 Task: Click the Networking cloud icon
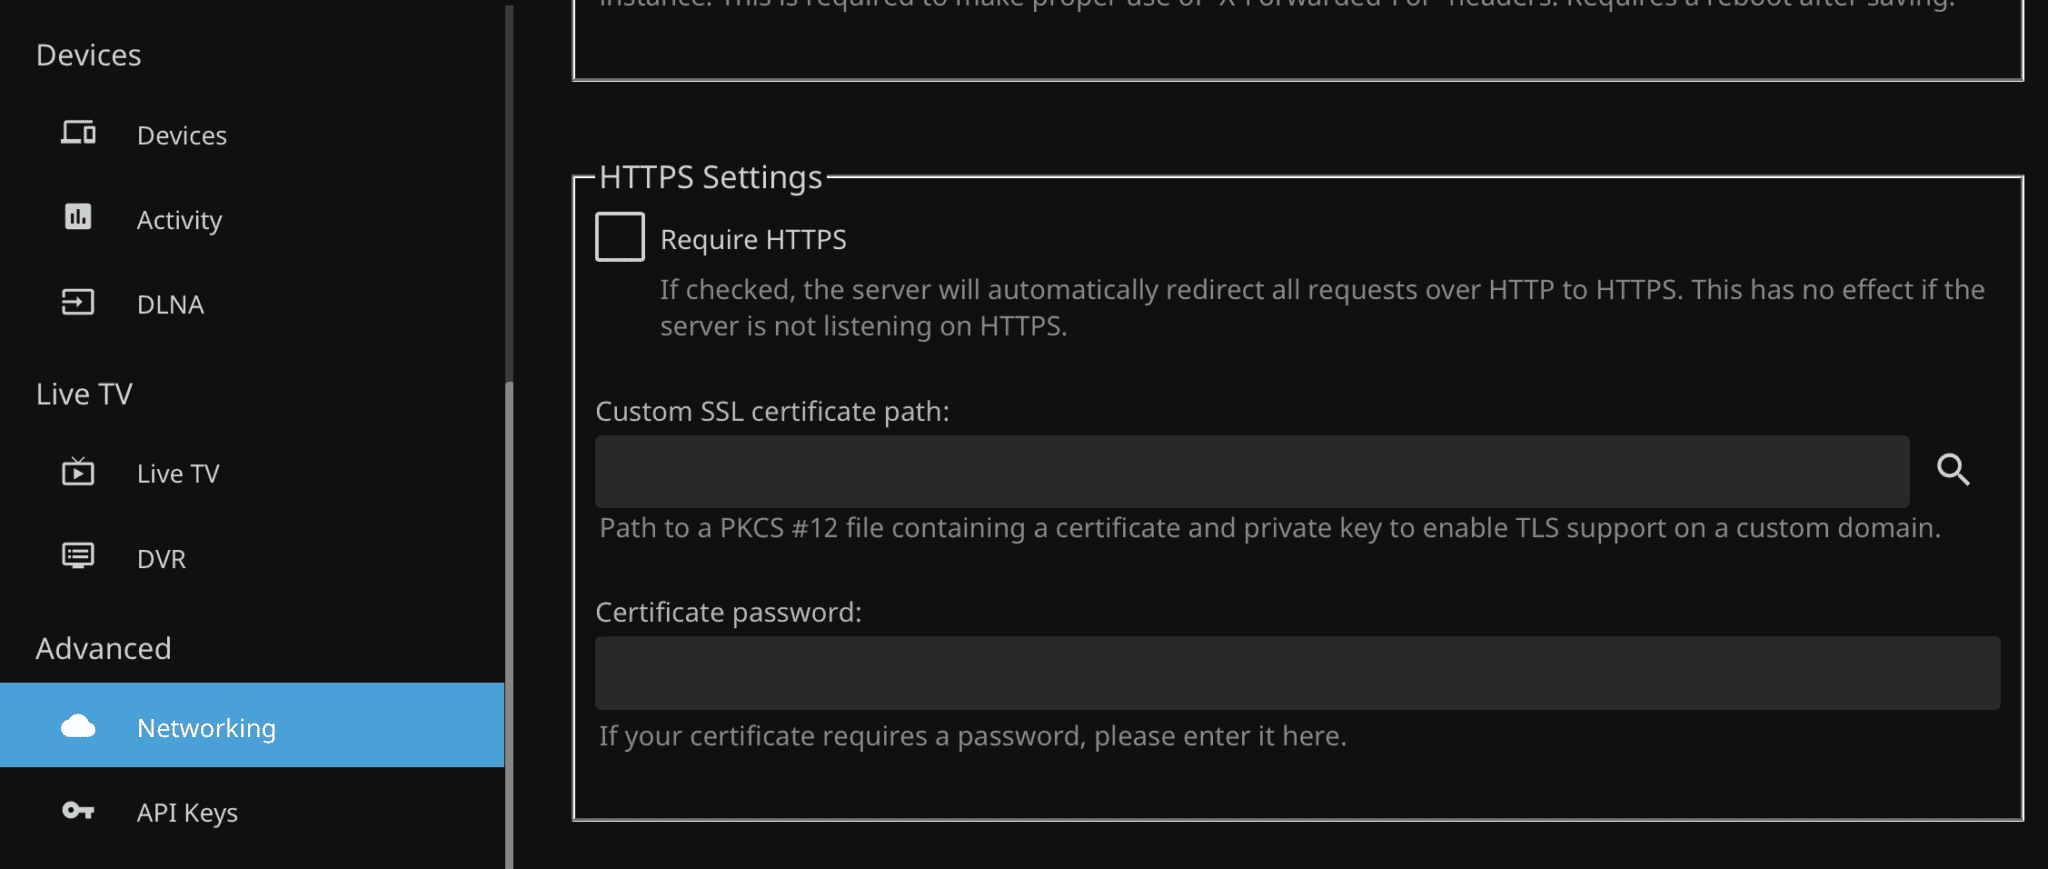tap(78, 726)
